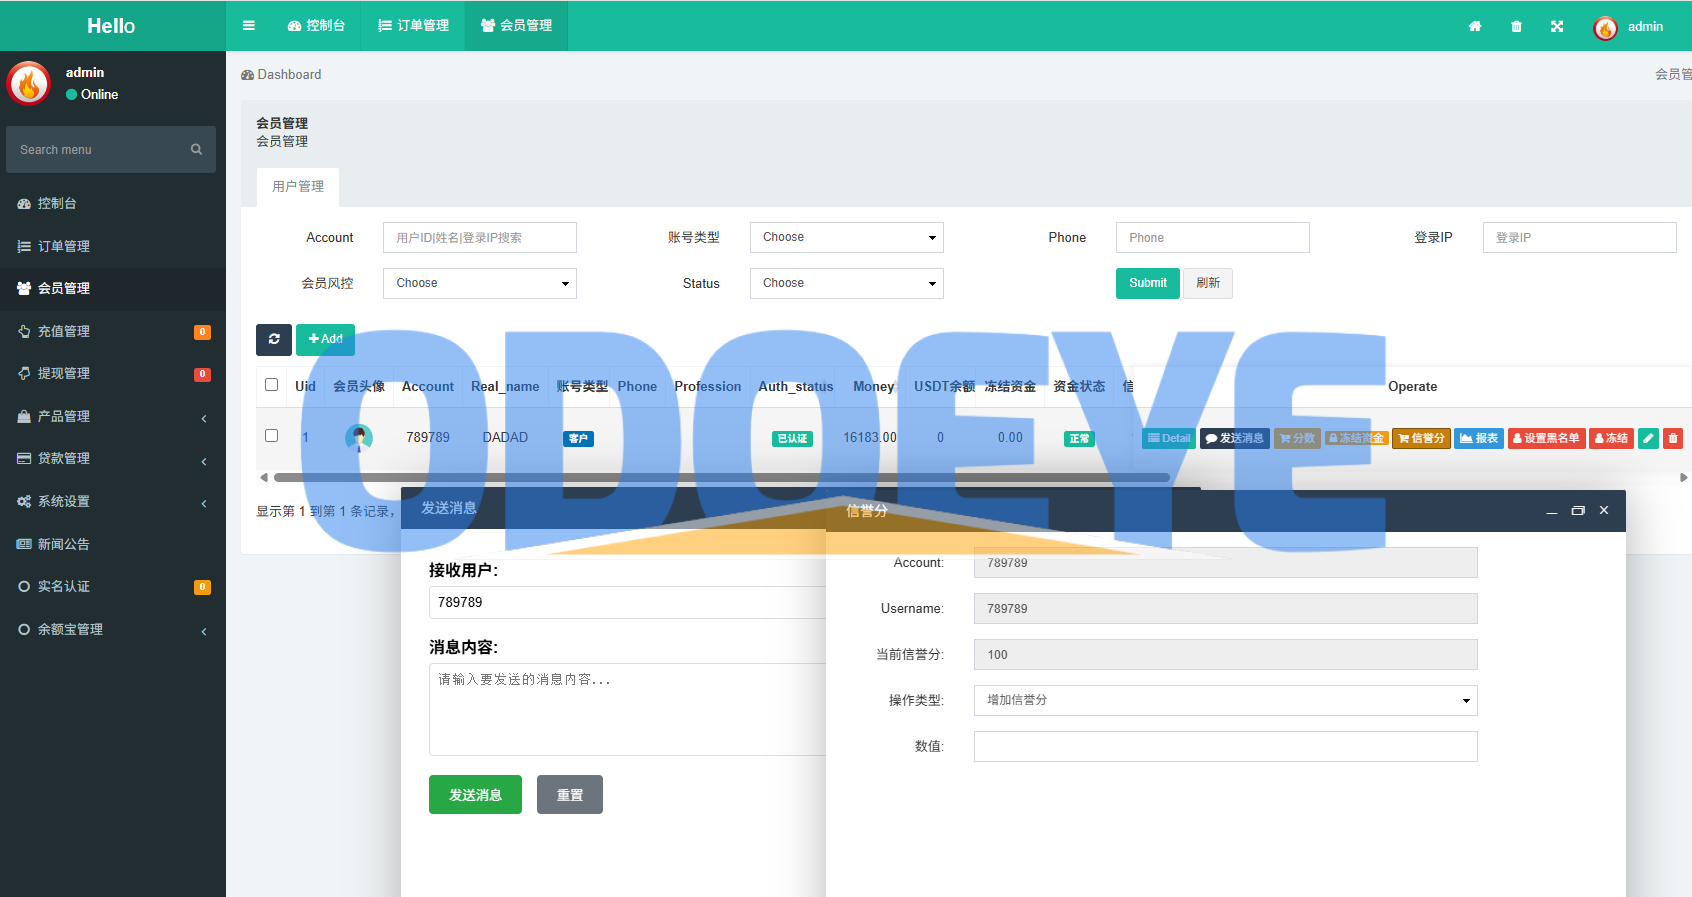Image resolution: width=1692 pixels, height=897 pixels.
Task: Click the 登录IP input field
Action: coord(1580,237)
